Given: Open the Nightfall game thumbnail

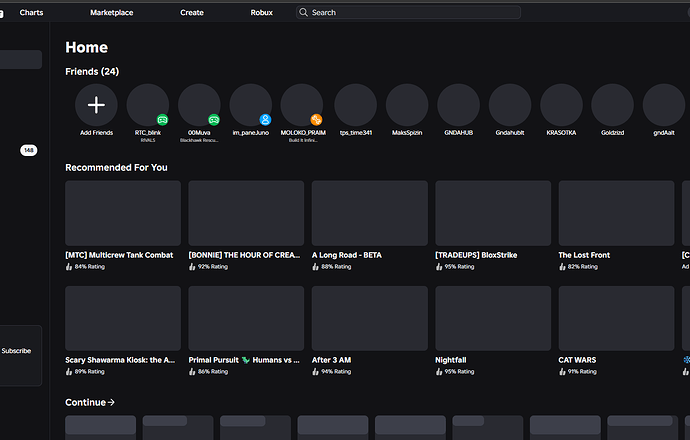Looking at the screenshot, I should click(x=493, y=318).
